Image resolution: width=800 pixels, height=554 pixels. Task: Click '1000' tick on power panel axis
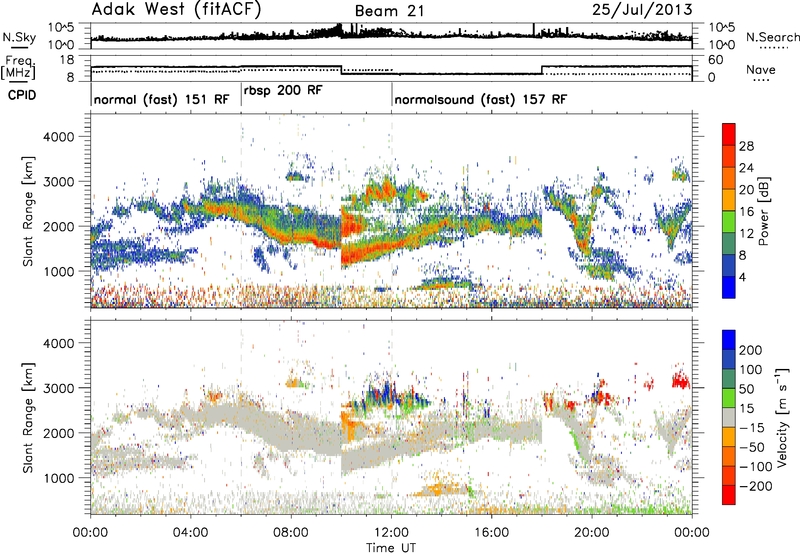pos(58,271)
